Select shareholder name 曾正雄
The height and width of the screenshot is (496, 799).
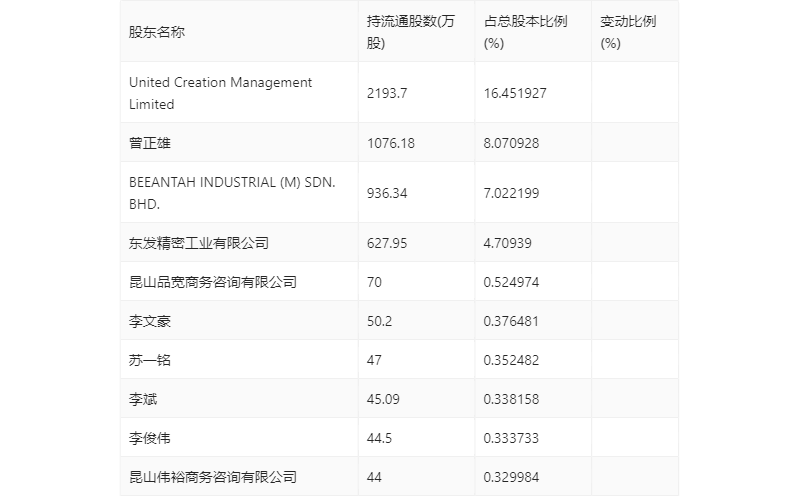point(149,143)
